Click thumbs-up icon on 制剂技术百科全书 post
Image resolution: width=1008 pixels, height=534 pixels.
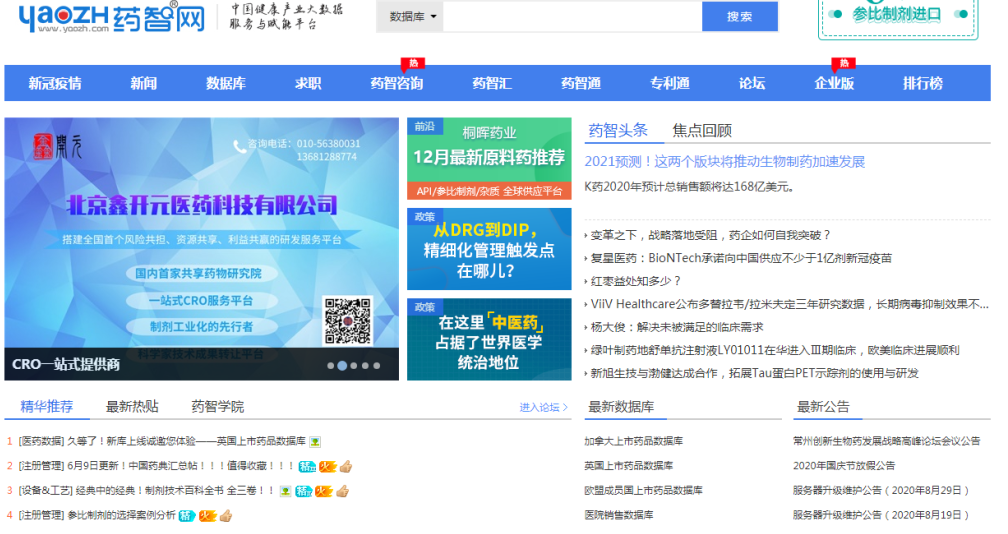coord(342,491)
